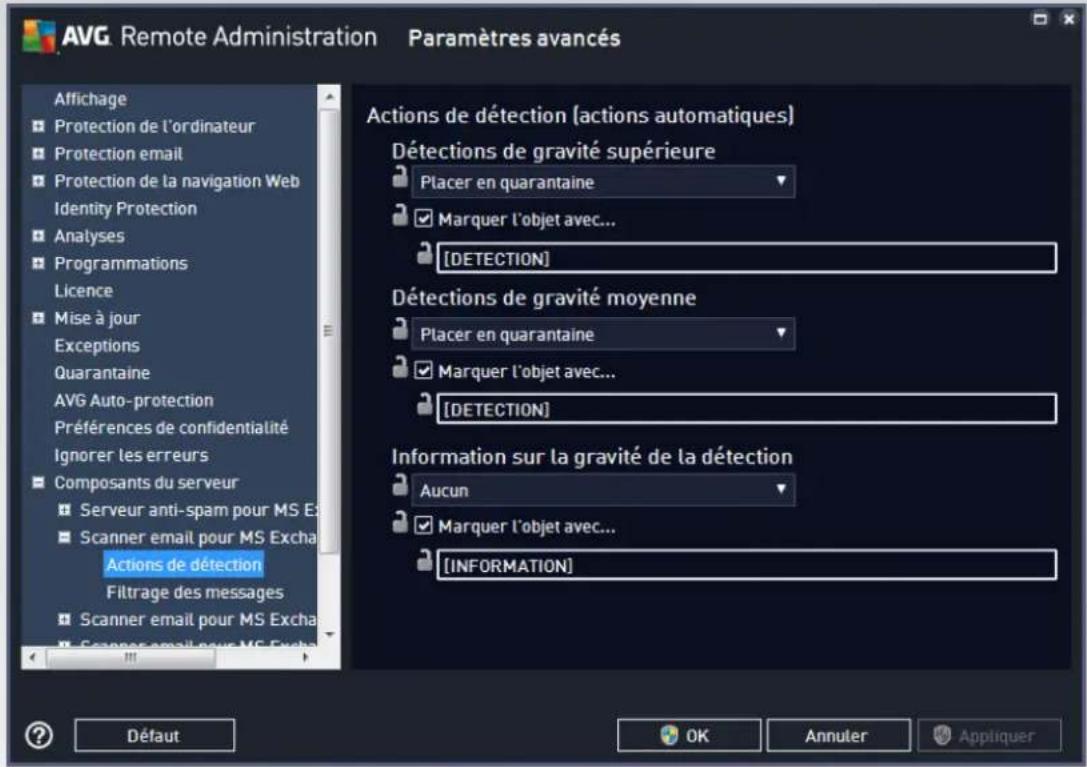1087x767 pixels.
Task: Expand Protection de la navigation Web node
Action: point(39,181)
